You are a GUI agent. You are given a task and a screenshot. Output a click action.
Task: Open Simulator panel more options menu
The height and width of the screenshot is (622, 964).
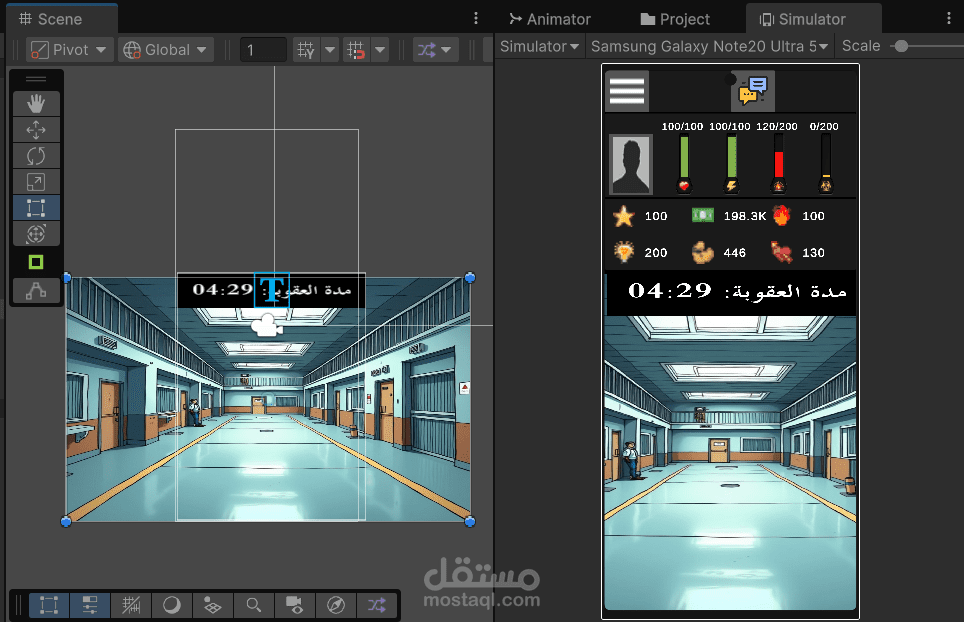(x=949, y=18)
